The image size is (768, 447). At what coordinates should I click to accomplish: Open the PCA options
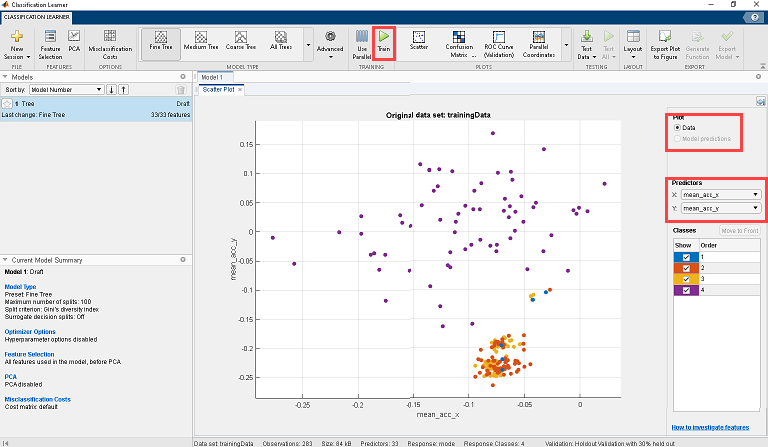point(74,40)
